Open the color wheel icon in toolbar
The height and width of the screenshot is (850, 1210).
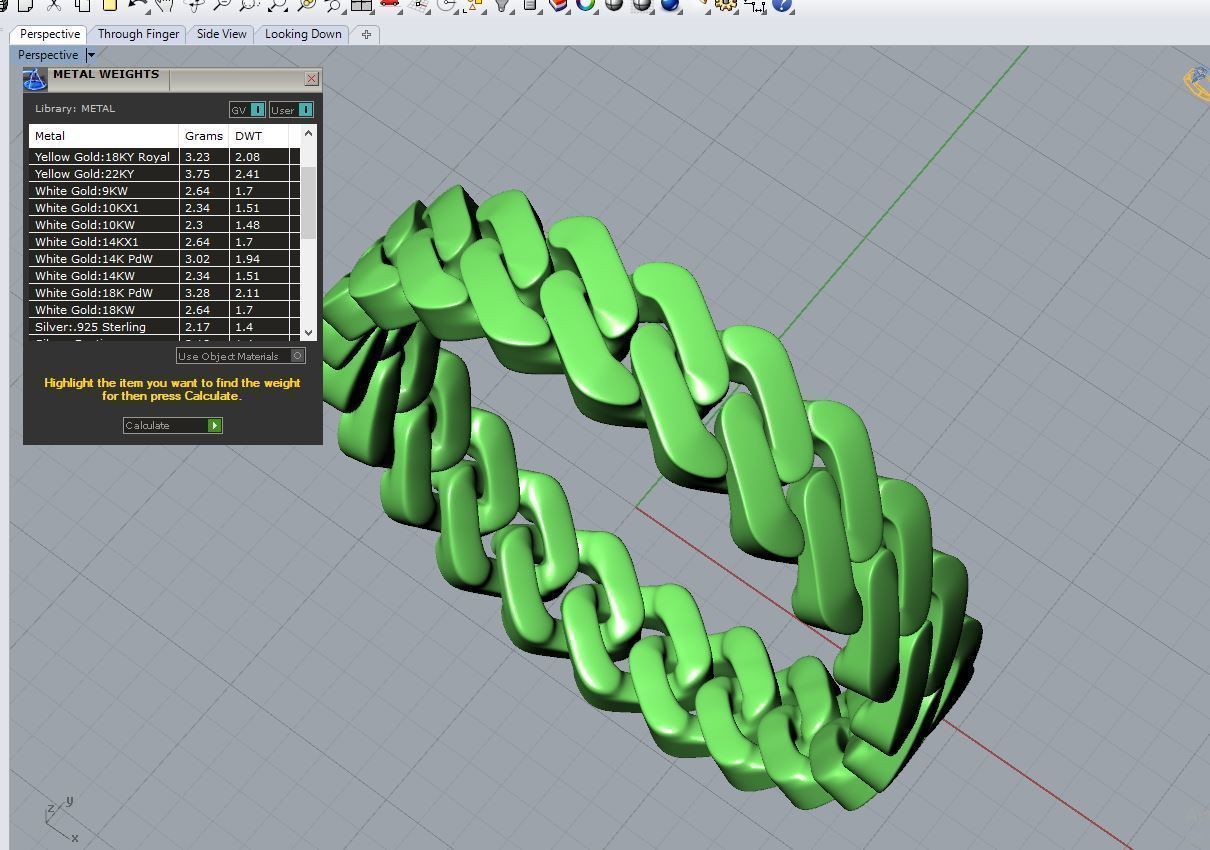(585, 5)
